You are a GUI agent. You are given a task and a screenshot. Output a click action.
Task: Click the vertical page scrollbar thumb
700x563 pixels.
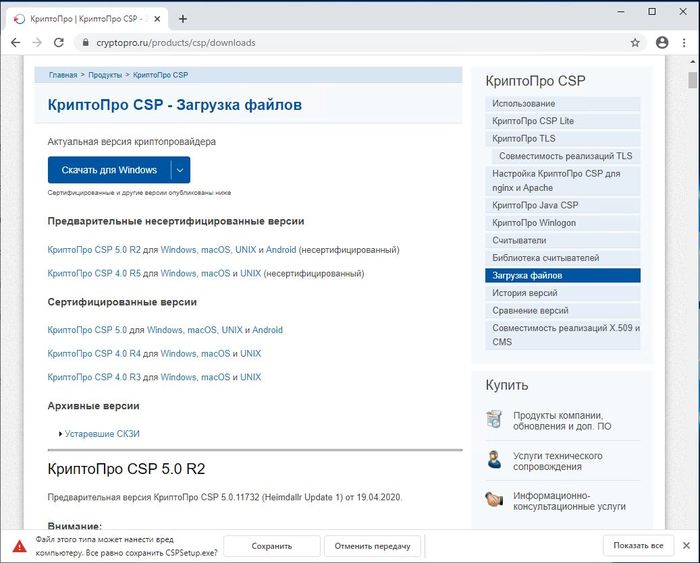[x=692, y=80]
